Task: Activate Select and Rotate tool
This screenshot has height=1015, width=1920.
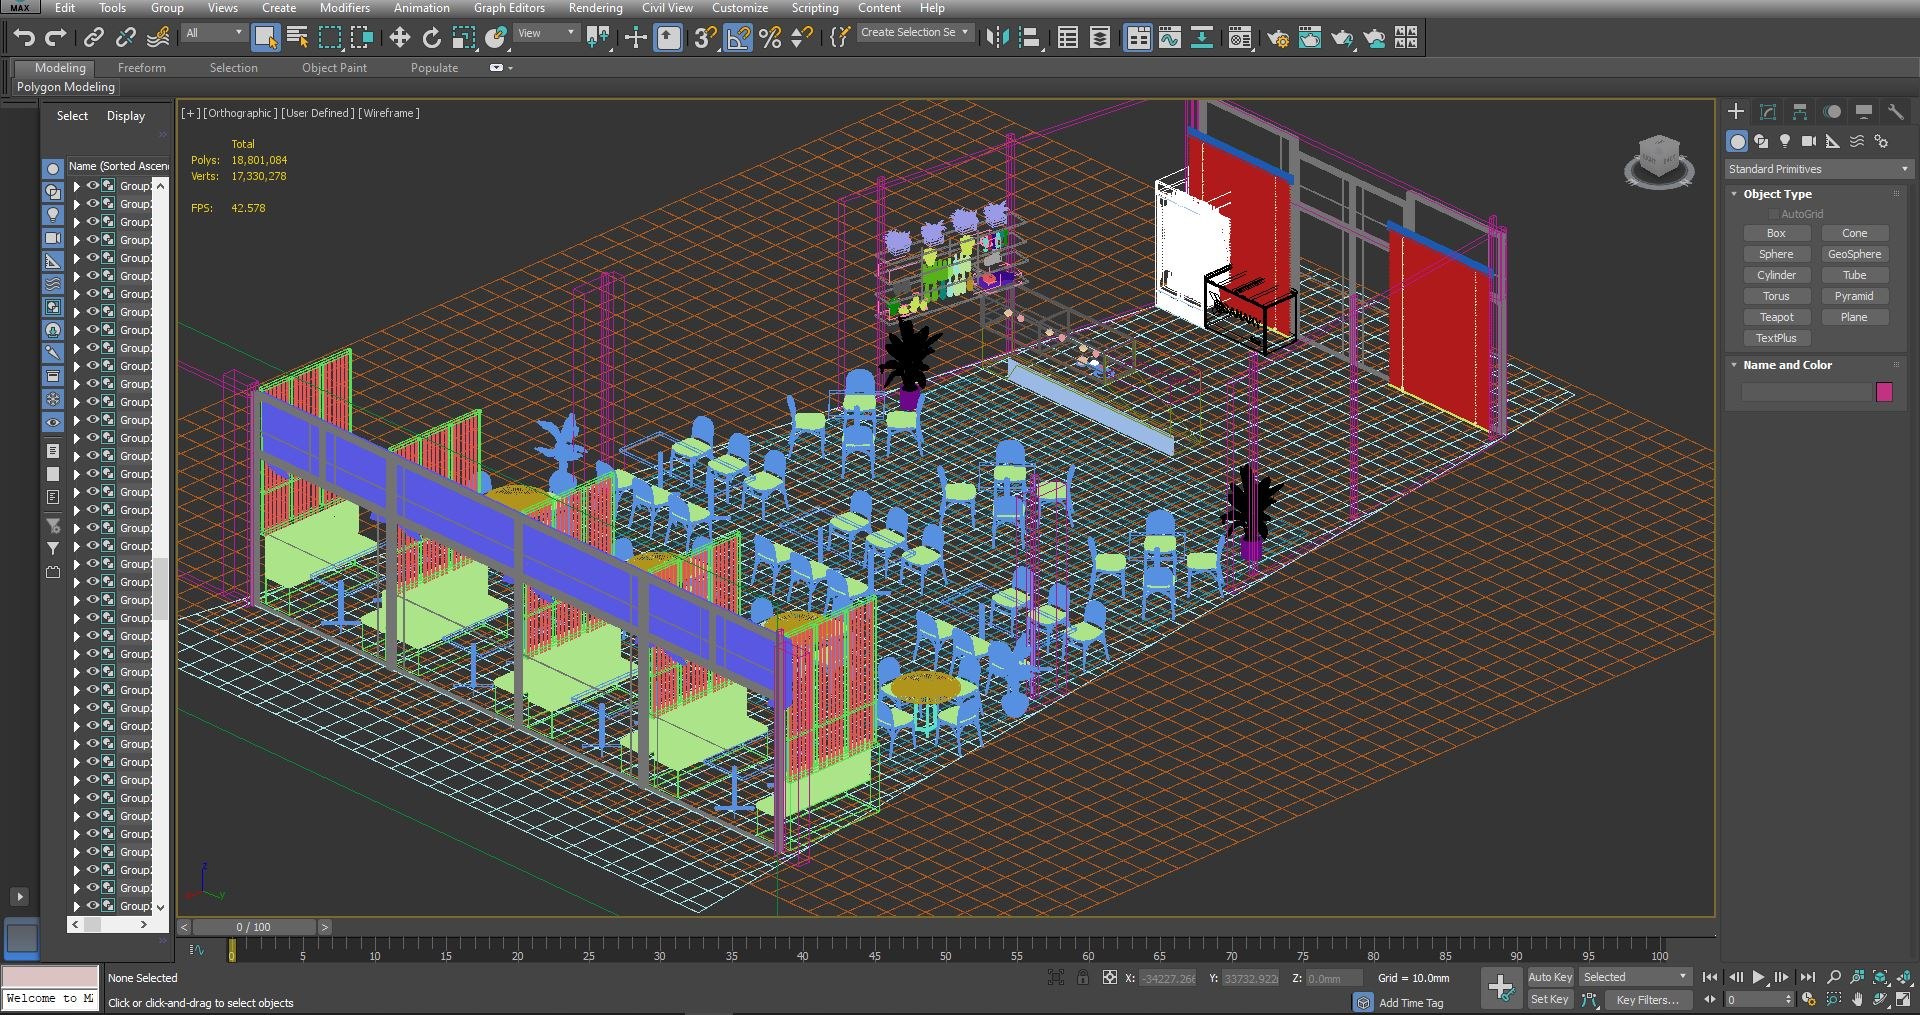Action: tap(431, 38)
